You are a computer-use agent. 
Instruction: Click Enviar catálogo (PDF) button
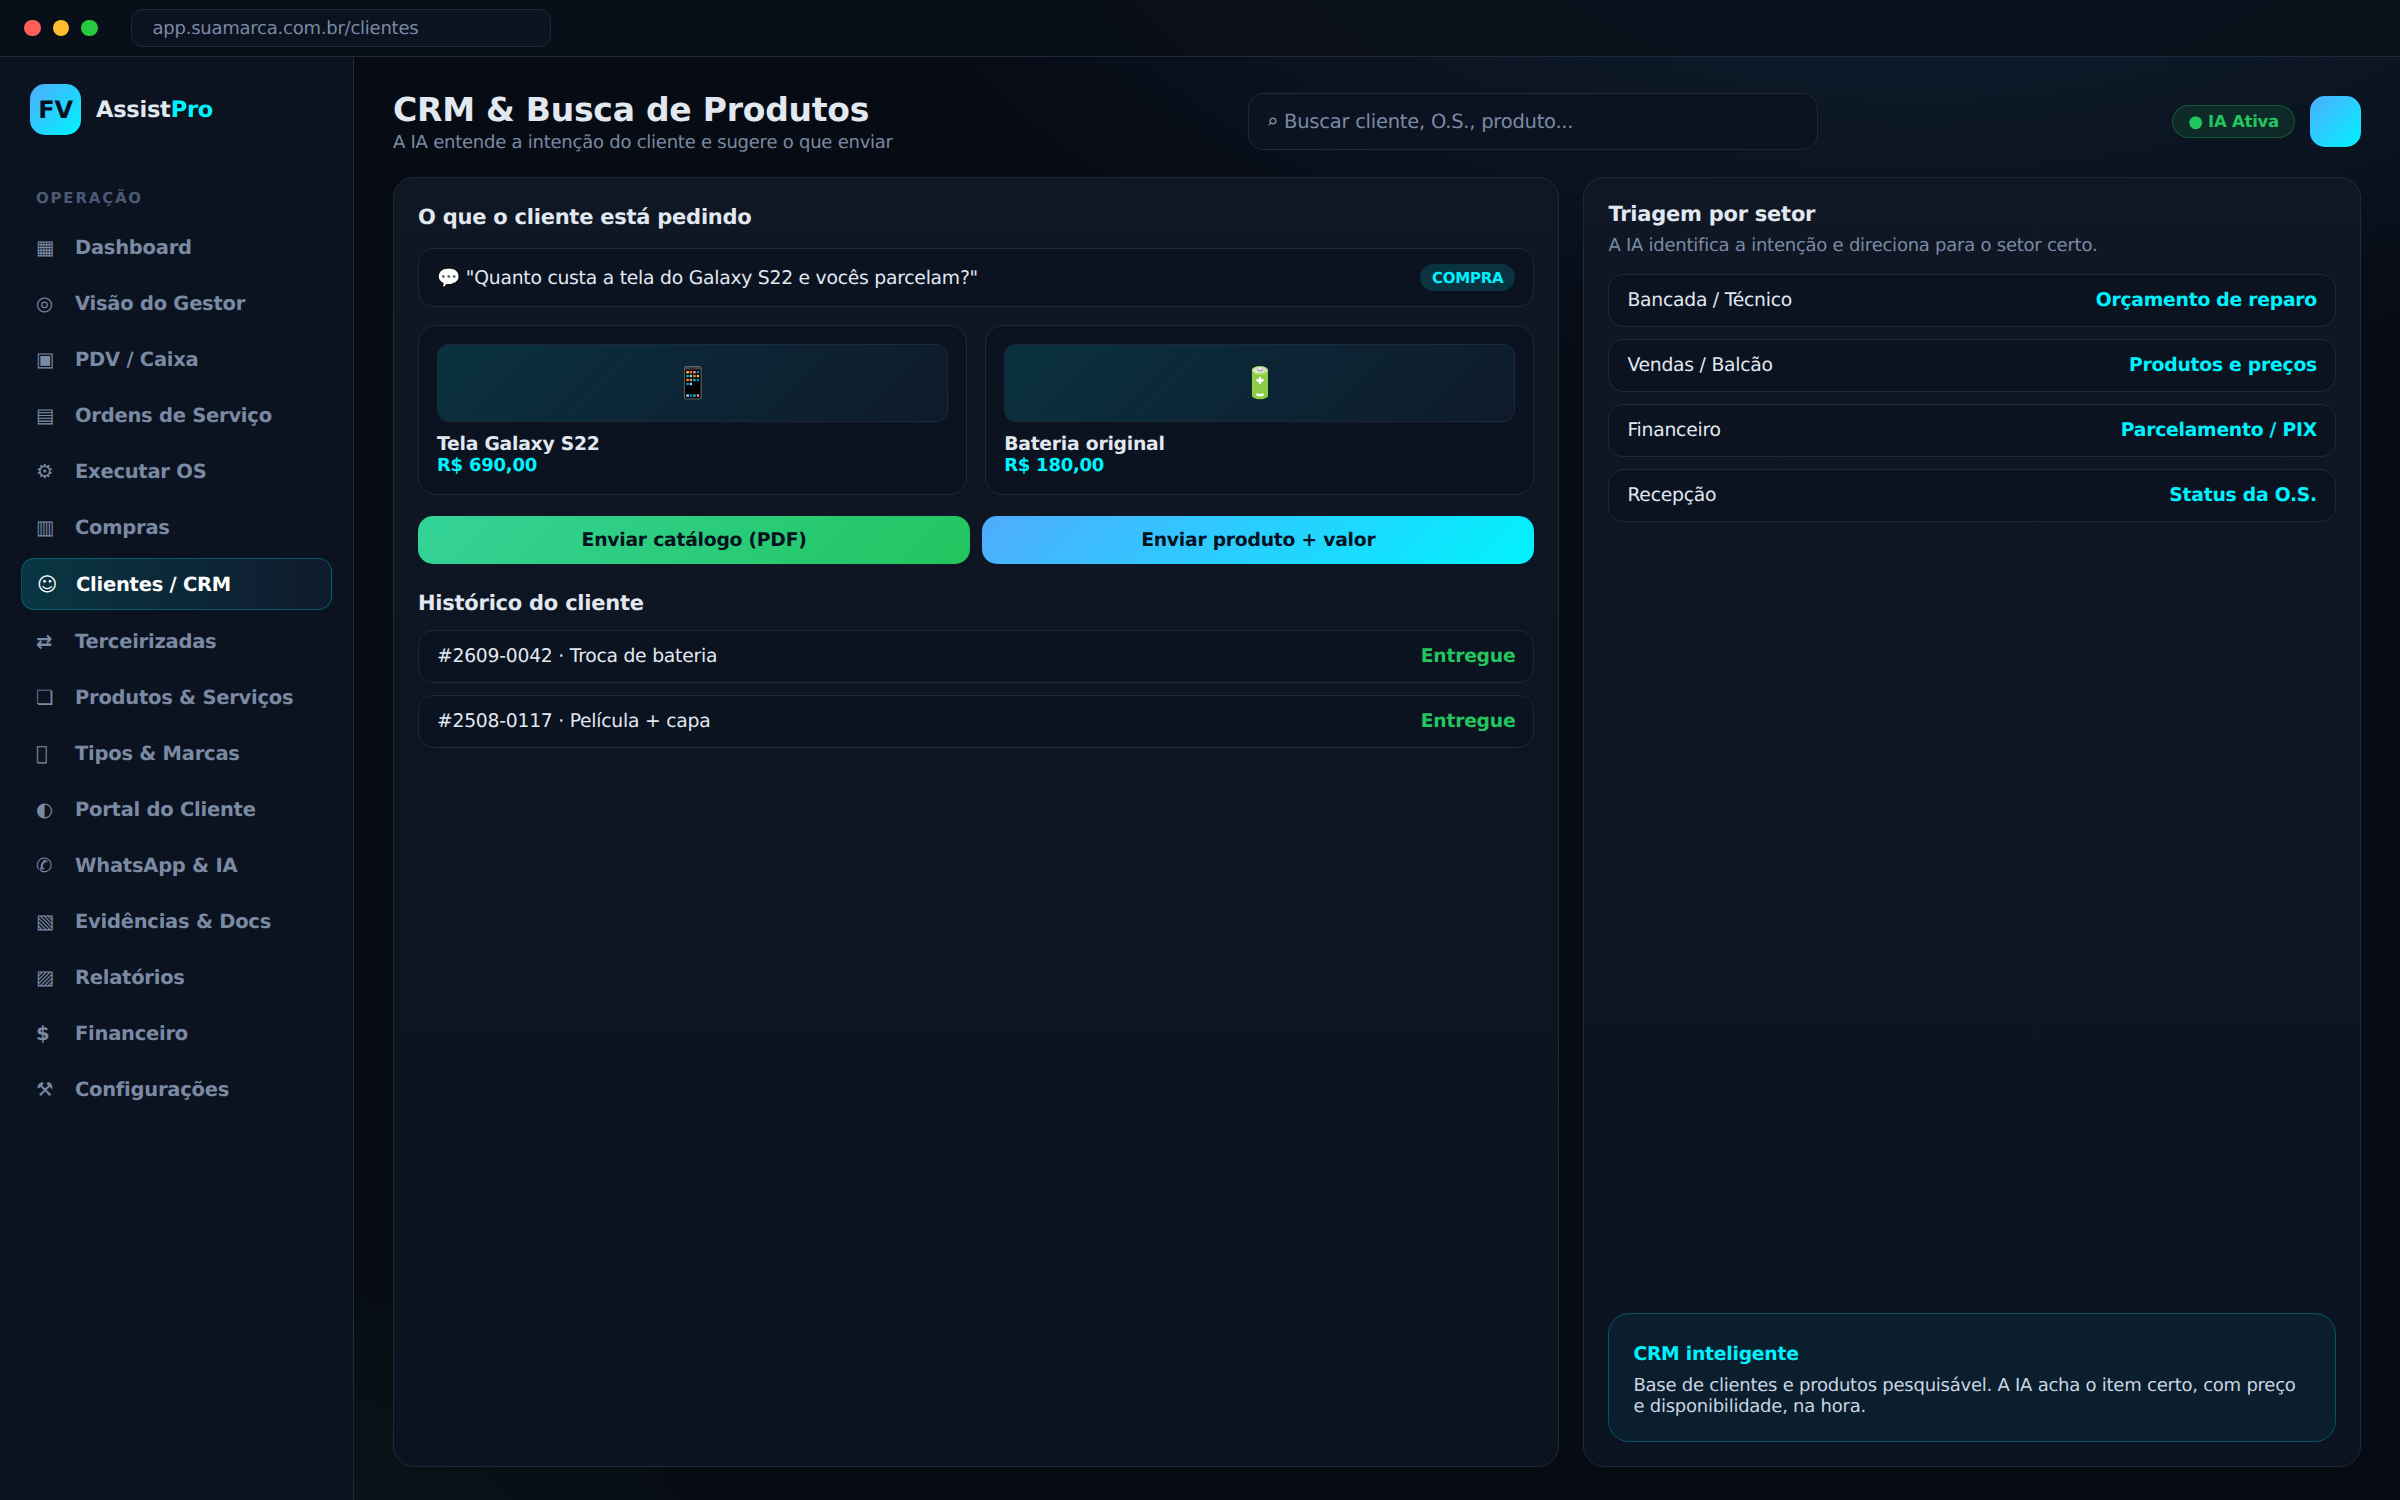(693, 539)
